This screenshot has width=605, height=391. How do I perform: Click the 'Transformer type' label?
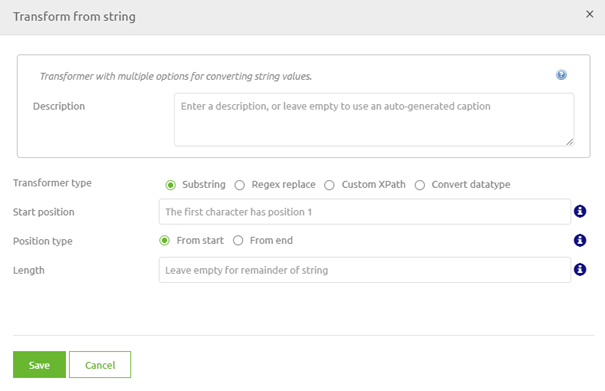[52, 183]
